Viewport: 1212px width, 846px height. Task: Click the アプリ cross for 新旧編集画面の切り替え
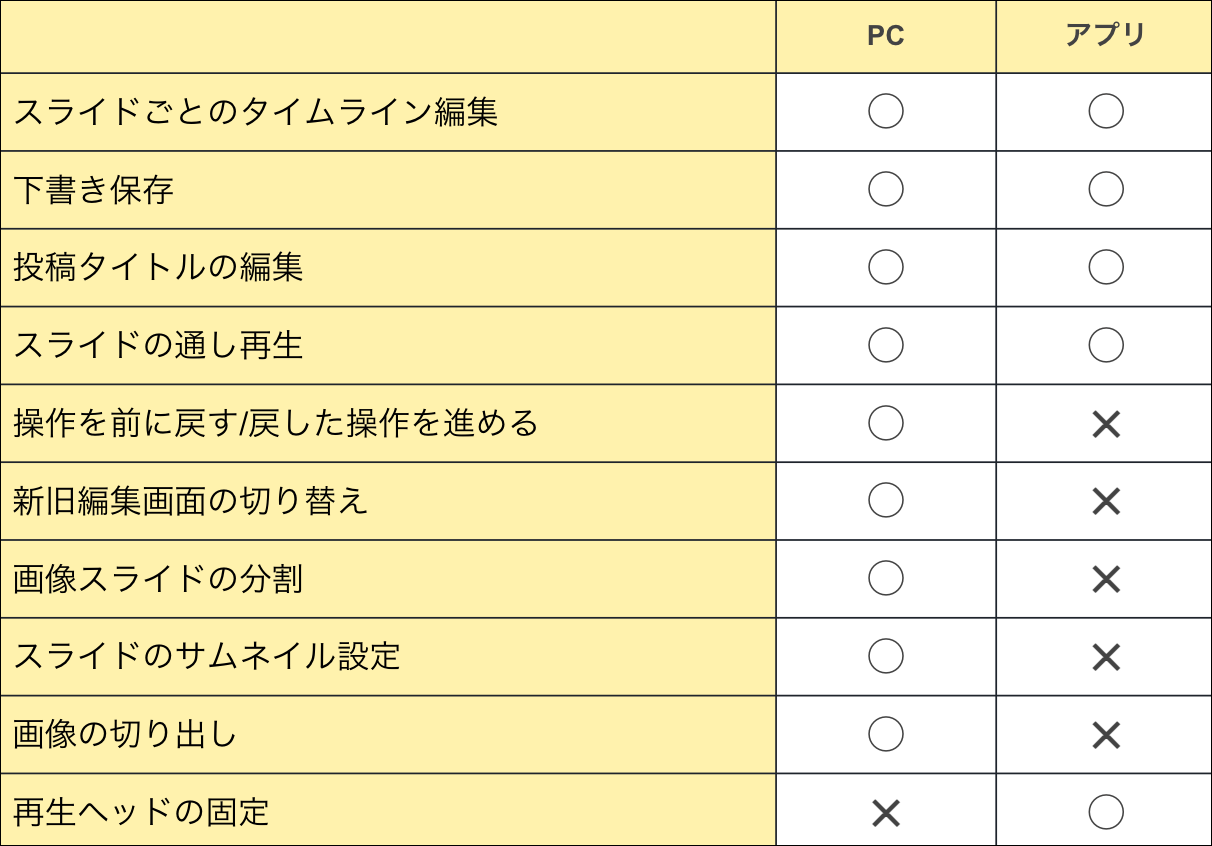(x=1106, y=501)
